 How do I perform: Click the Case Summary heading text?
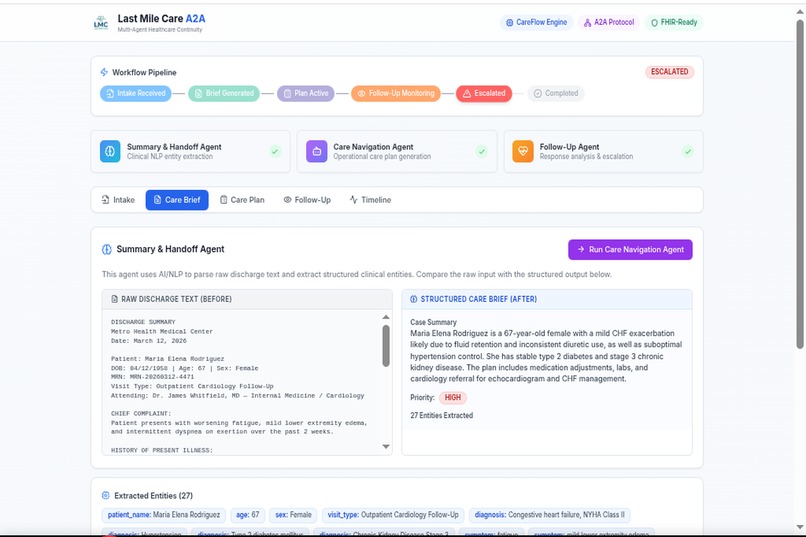pos(433,322)
